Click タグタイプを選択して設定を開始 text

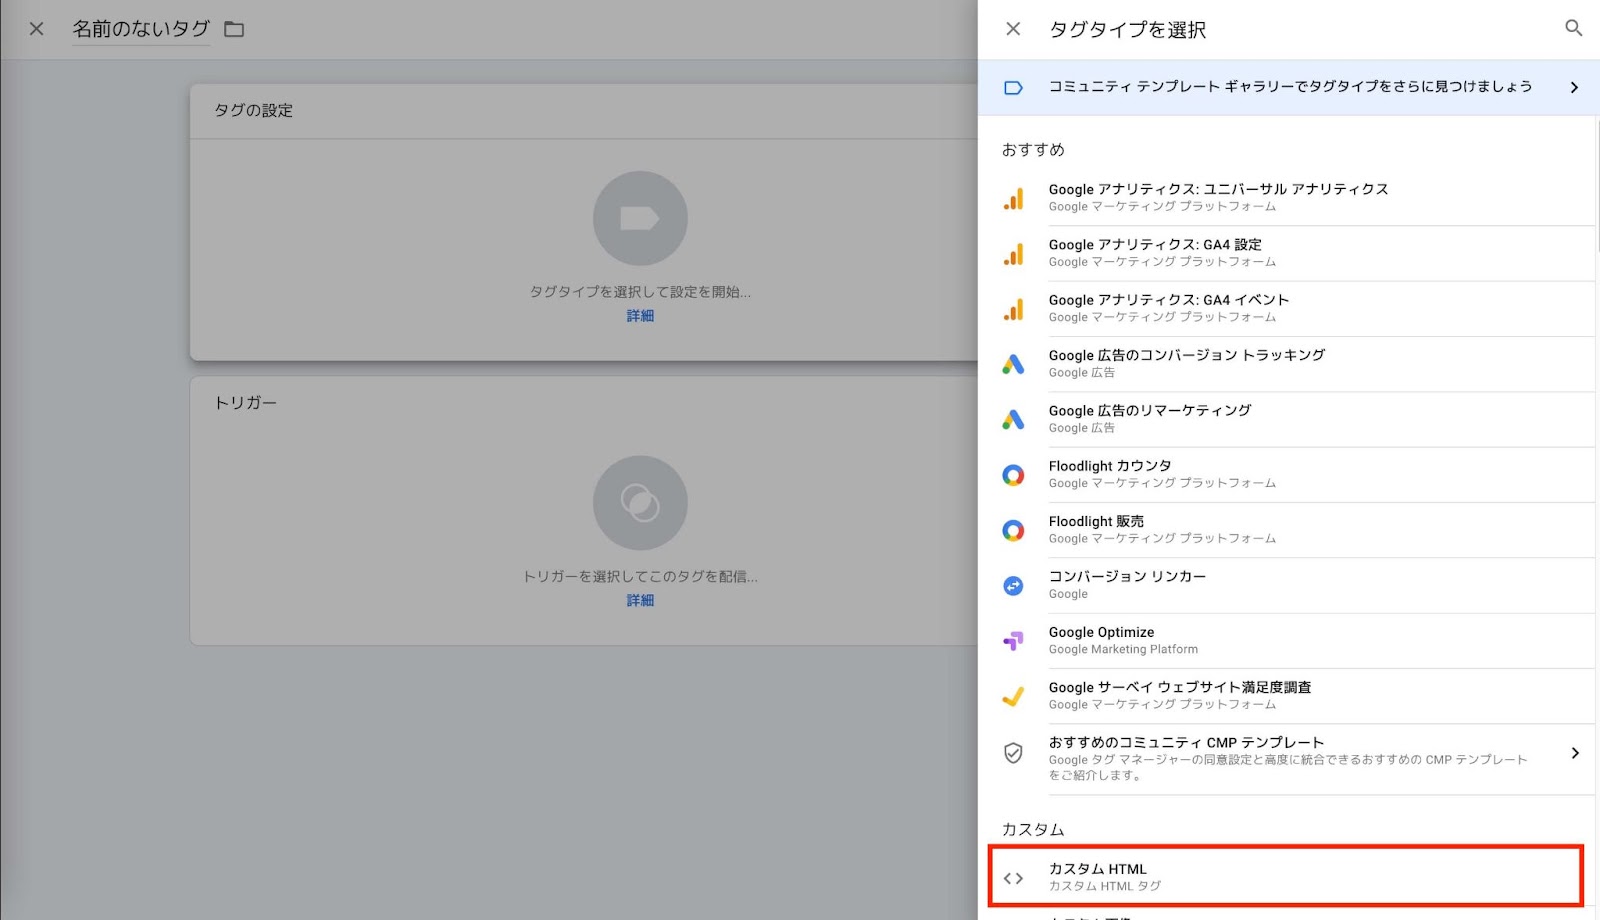coord(640,292)
